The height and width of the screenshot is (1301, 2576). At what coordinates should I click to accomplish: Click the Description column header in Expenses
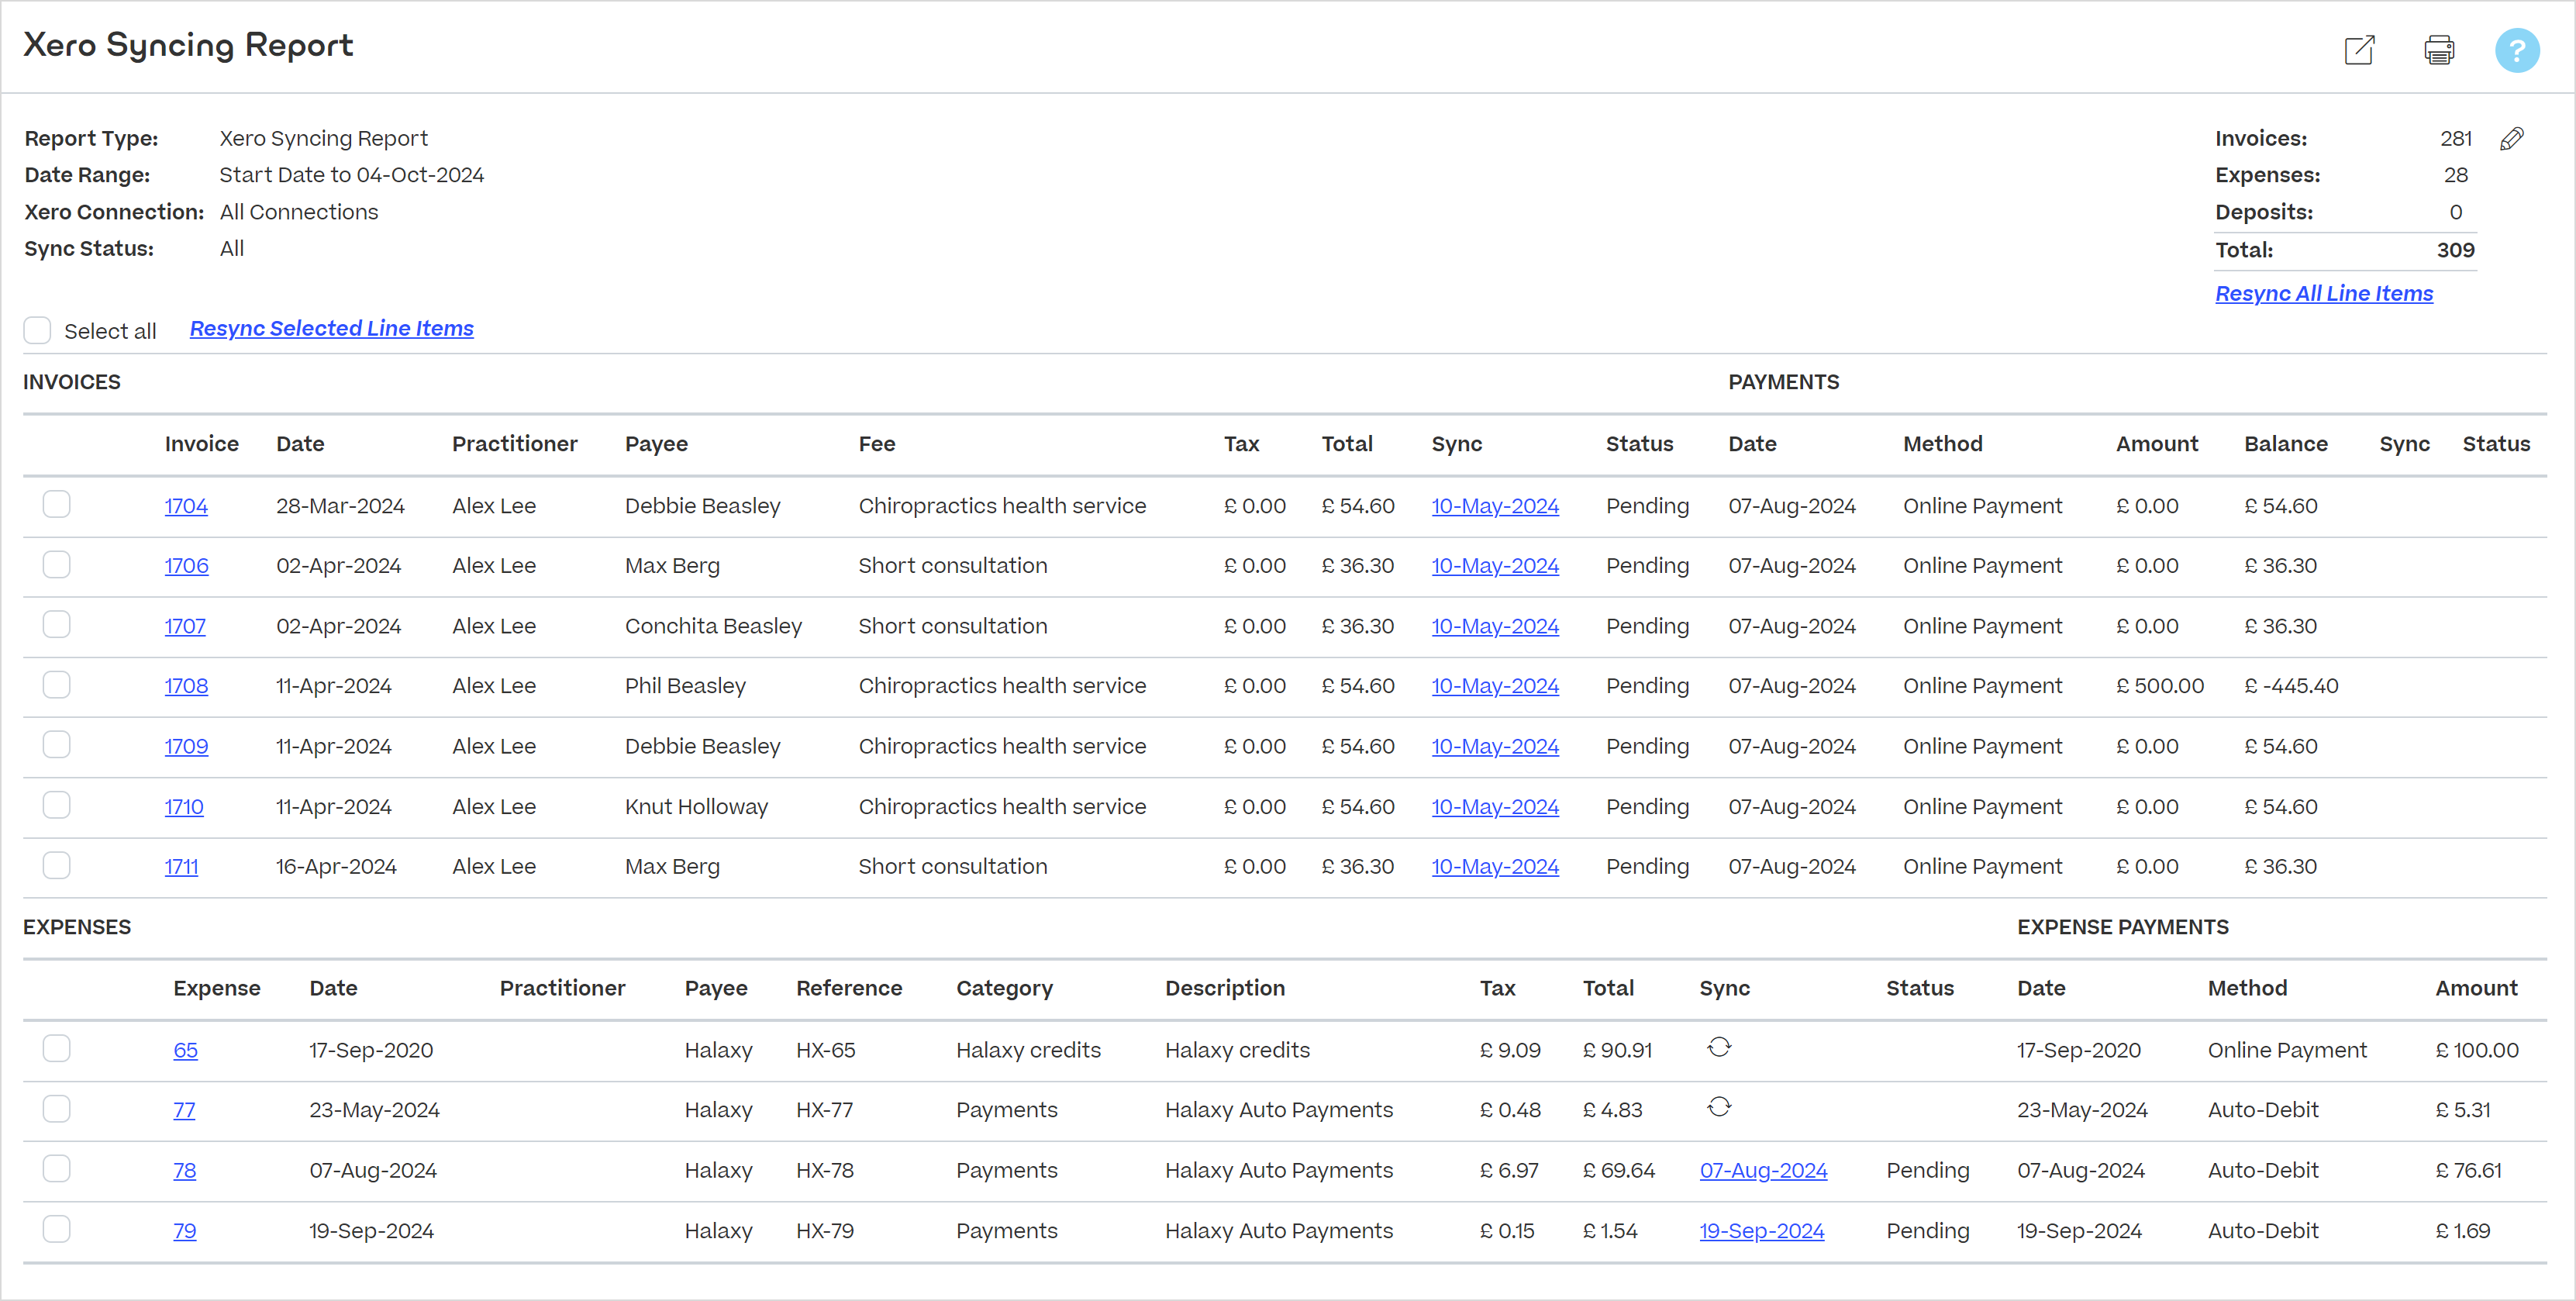1224,988
